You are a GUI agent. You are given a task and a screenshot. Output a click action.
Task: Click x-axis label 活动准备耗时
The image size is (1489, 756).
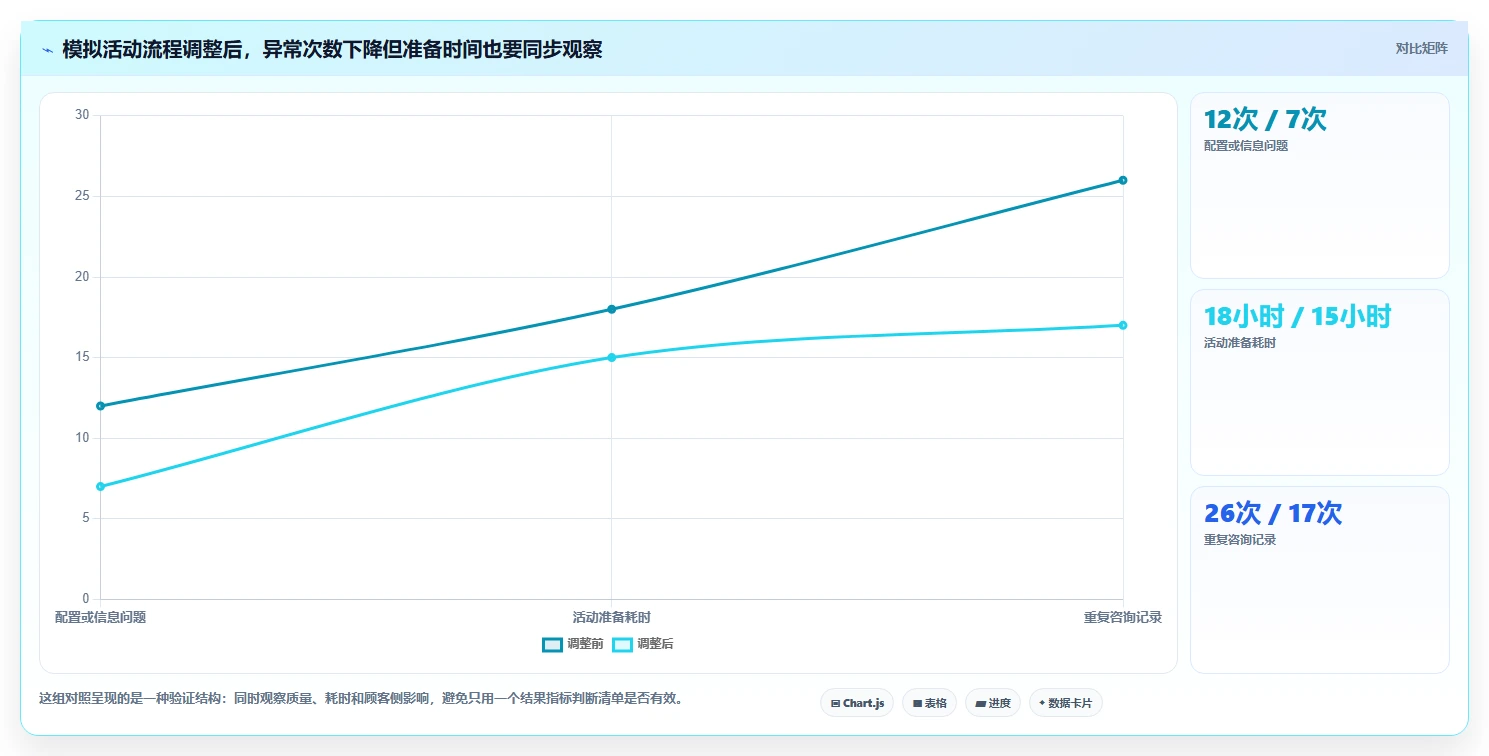(611, 617)
